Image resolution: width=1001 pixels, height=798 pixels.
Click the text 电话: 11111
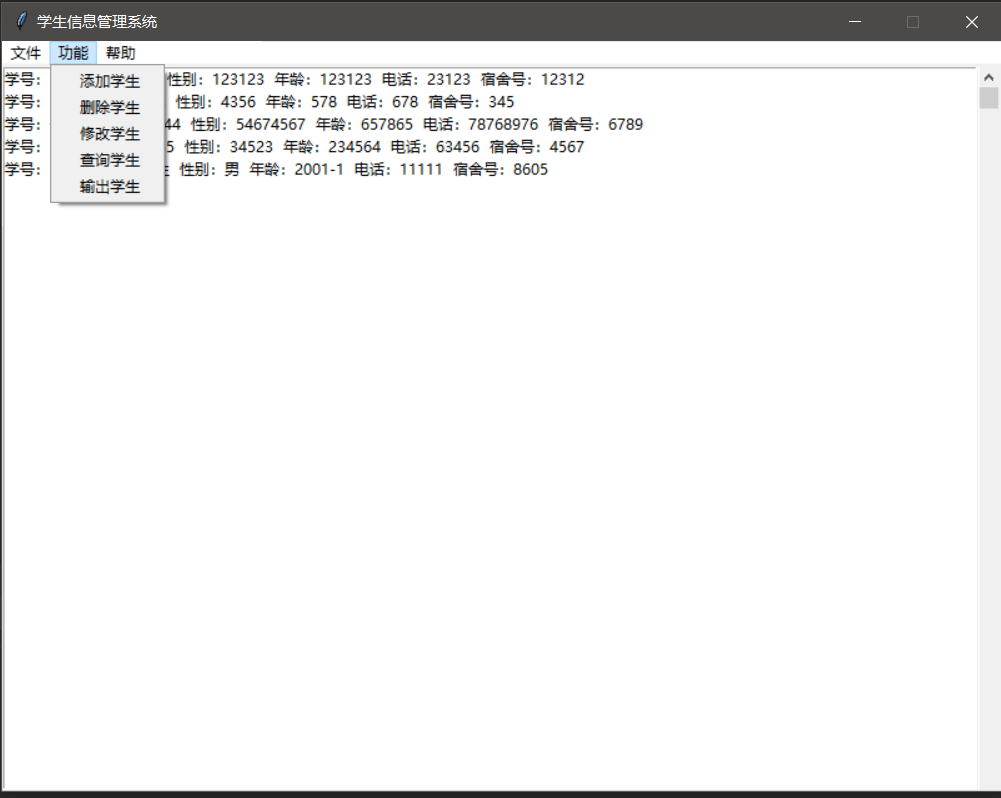point(398,169)
